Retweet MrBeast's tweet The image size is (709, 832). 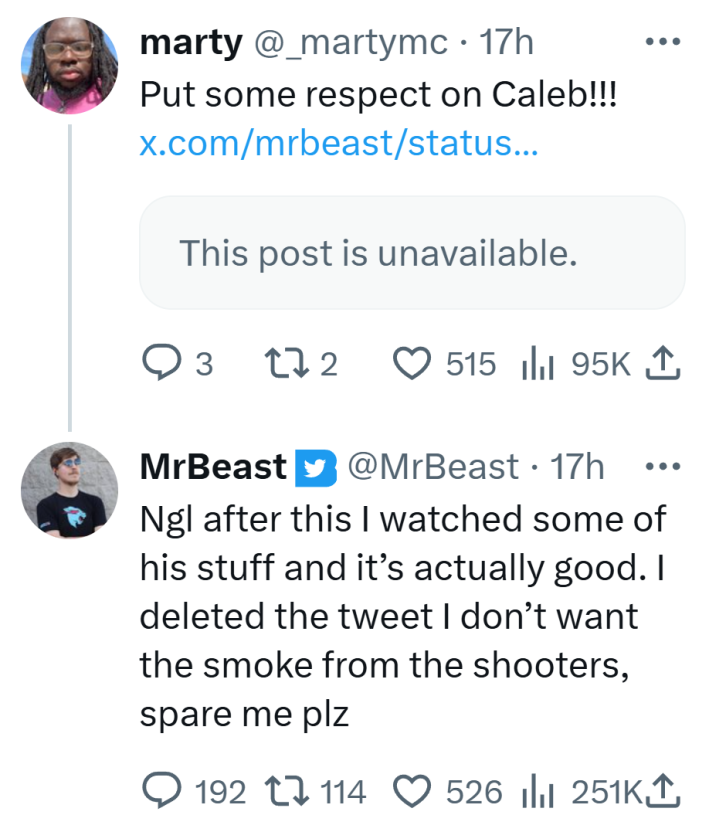pyautogui.click(x=288, y=790)
